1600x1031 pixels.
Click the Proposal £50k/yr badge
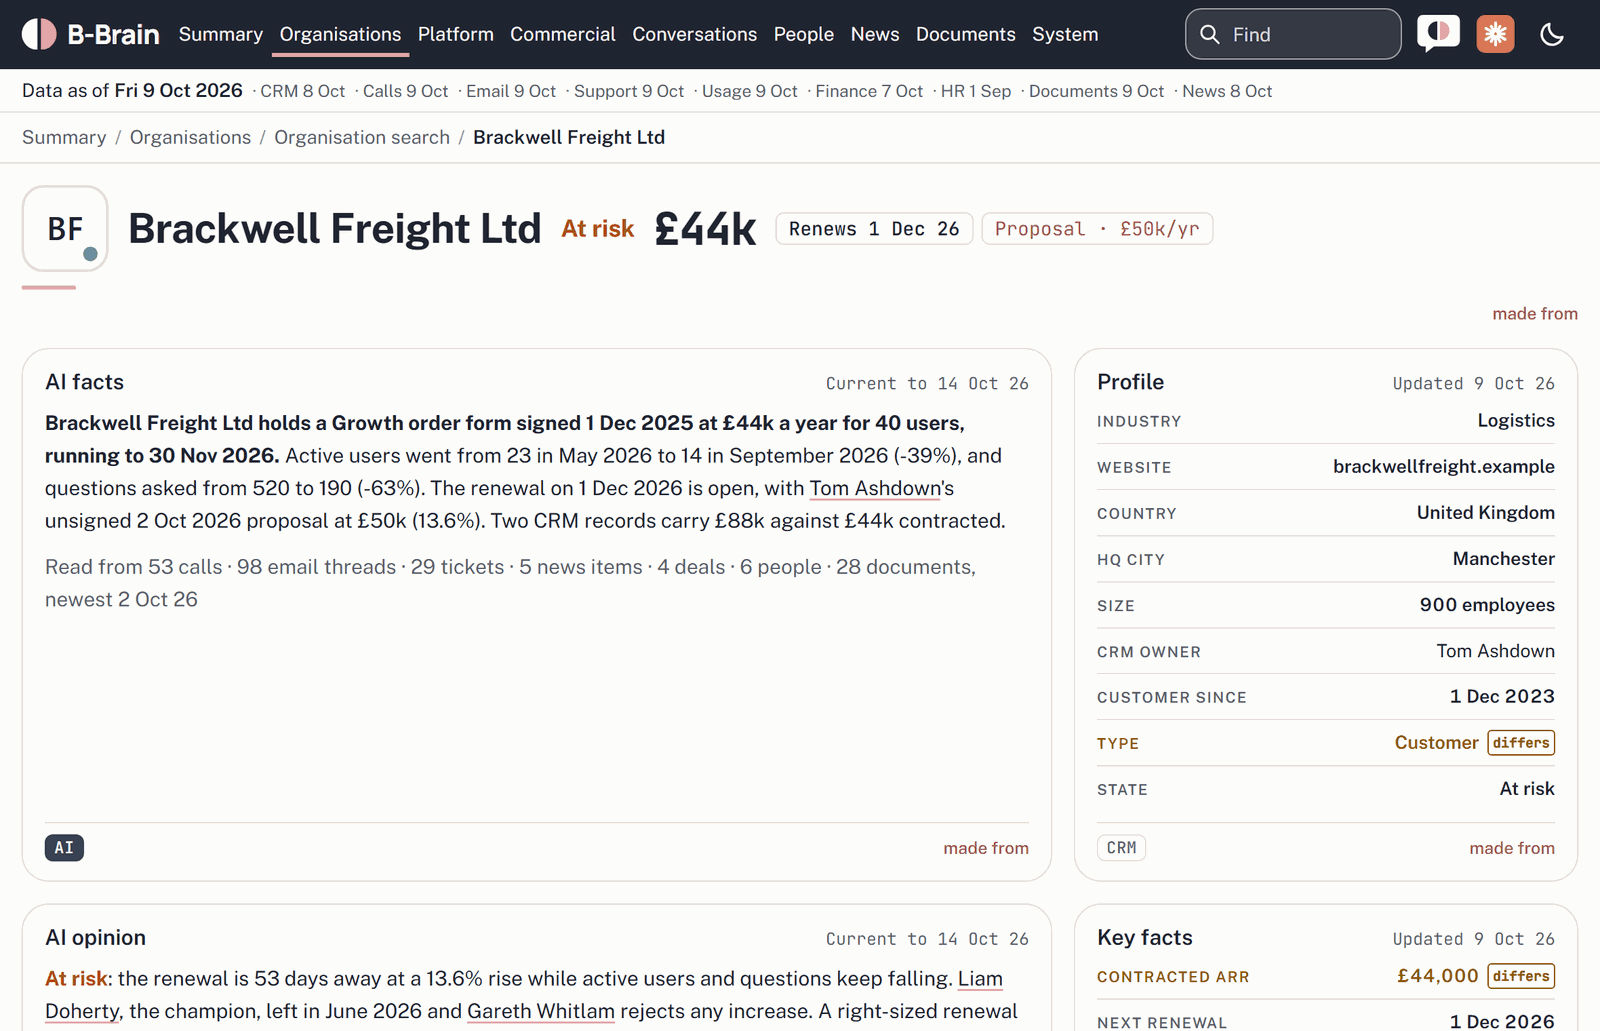coord(1097,229)
